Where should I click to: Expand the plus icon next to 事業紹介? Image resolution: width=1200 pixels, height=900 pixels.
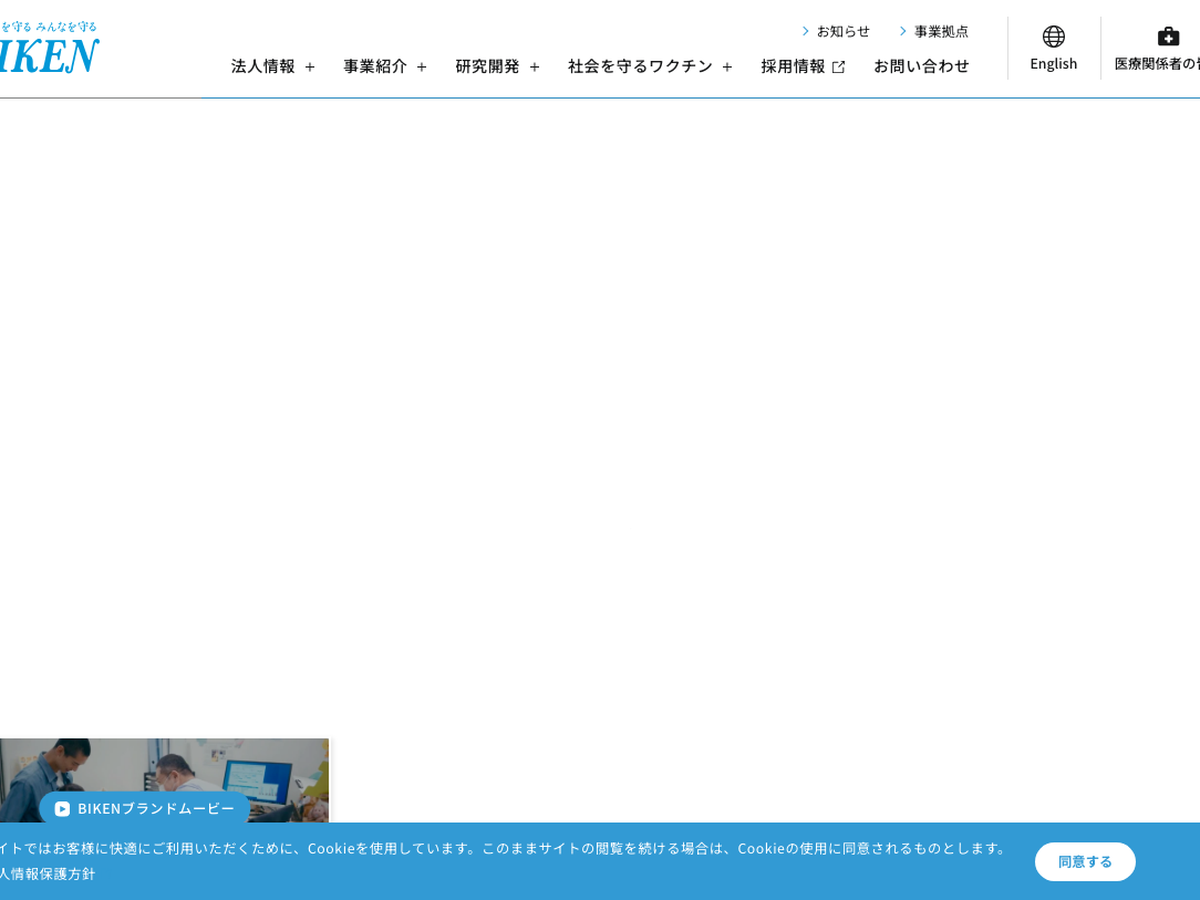pos(422,67)
